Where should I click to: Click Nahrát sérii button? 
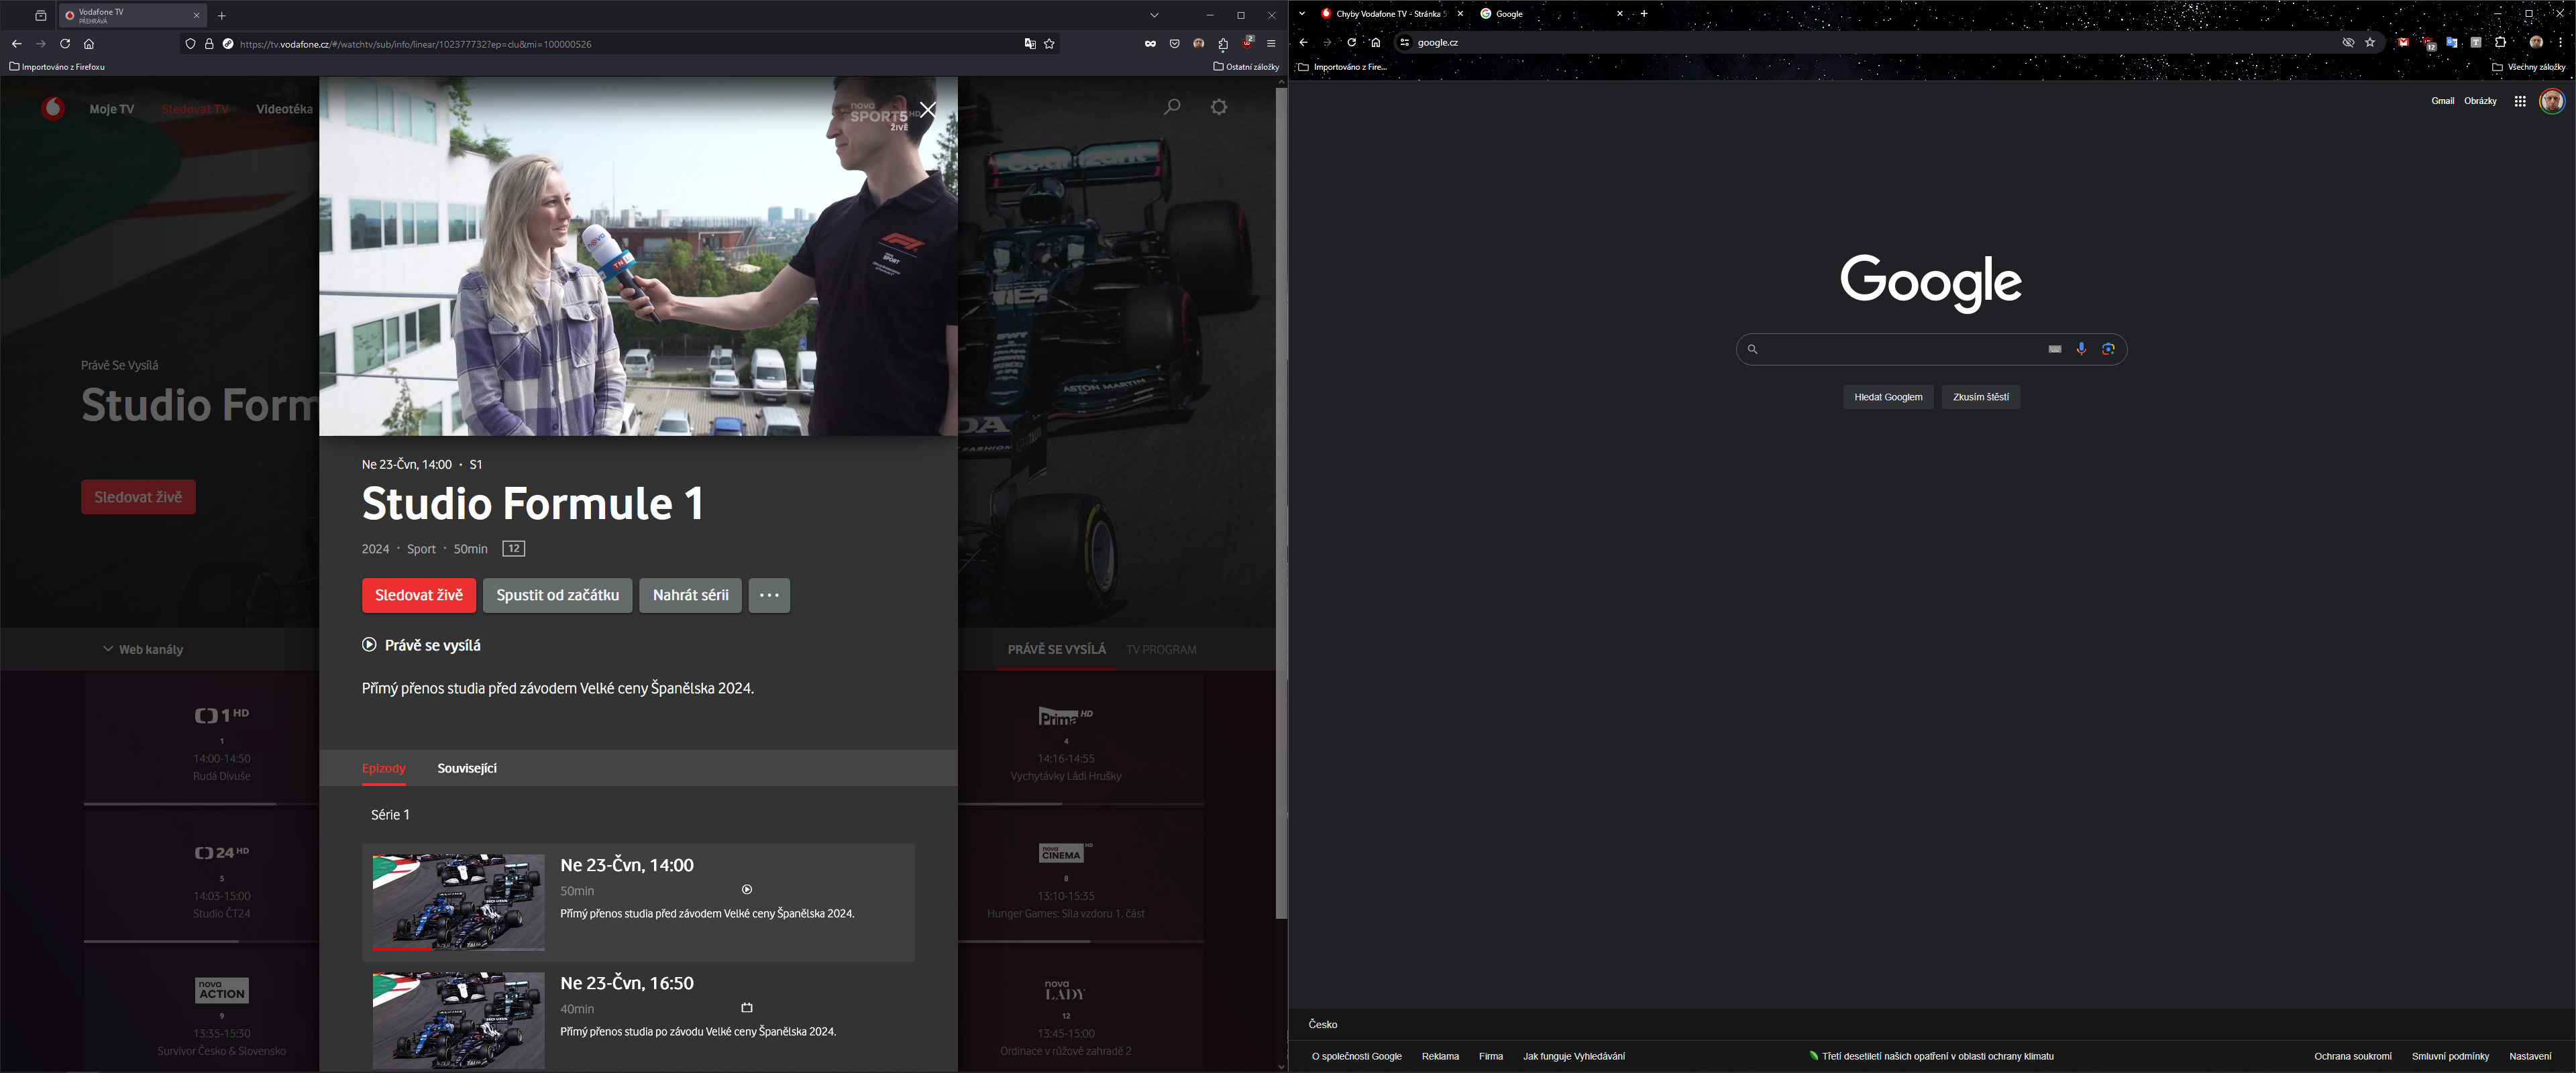tap(690, 595)
